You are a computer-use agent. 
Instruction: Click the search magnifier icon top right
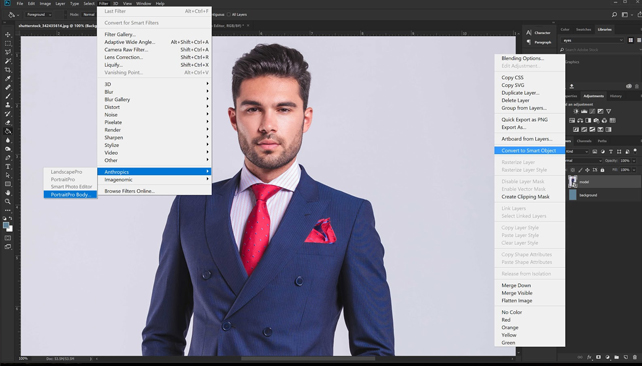[x=614, y=14]
